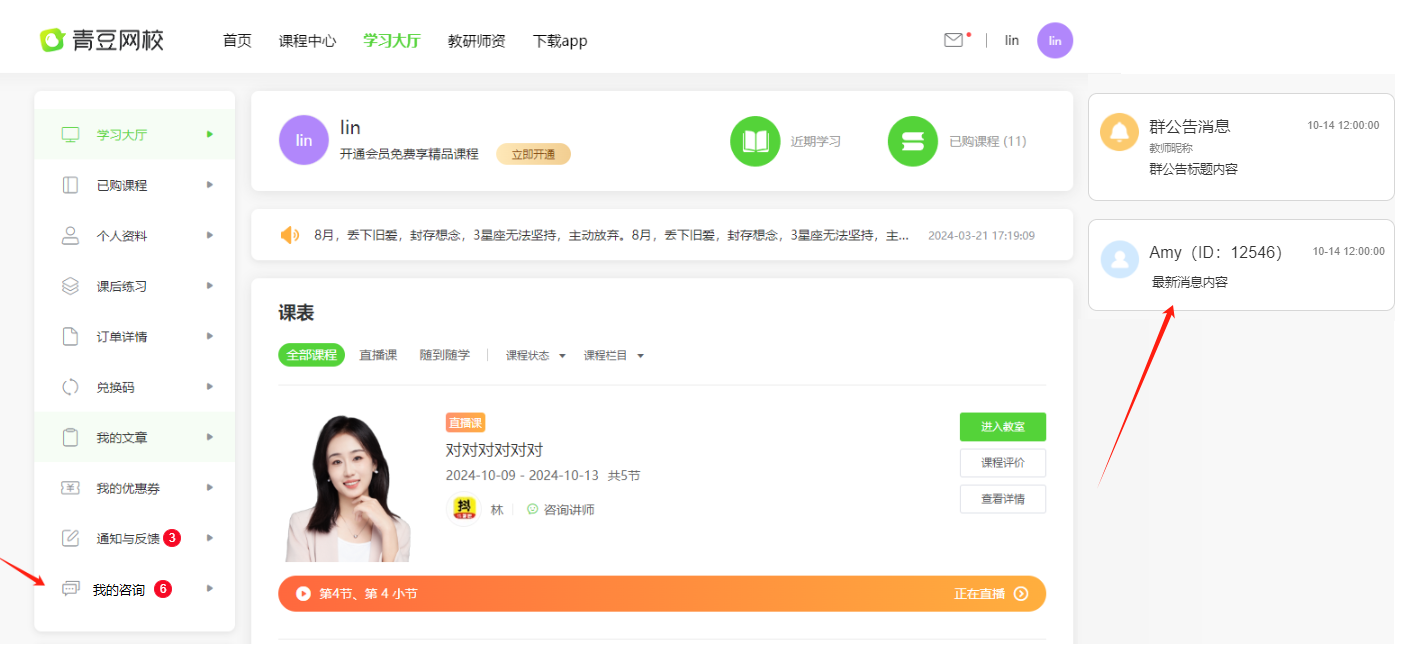Click the purple lin avatar in top bar
The image size is (1408, 649).
click(x=1054, y=41)
